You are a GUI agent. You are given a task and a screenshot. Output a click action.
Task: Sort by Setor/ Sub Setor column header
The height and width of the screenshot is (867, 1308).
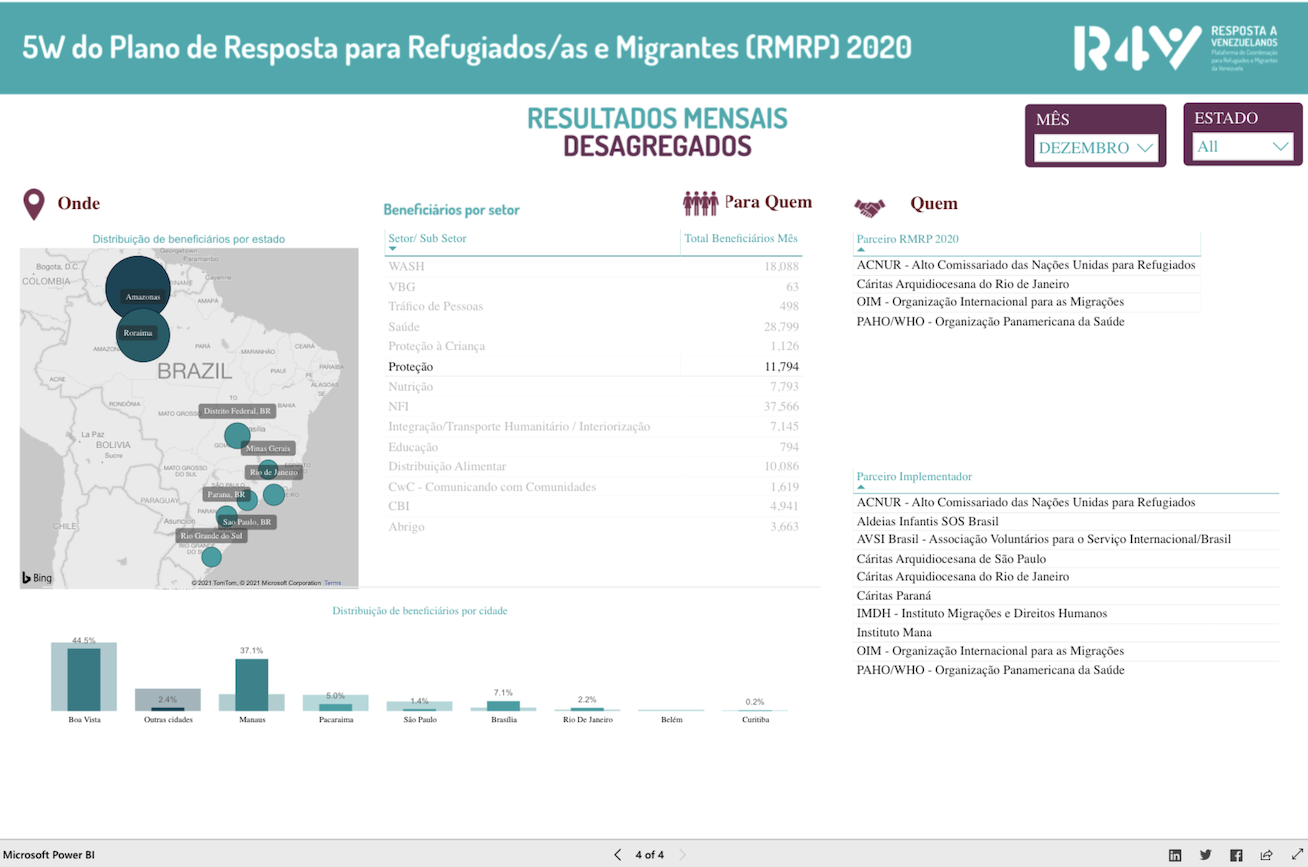[x=532, y=239]
